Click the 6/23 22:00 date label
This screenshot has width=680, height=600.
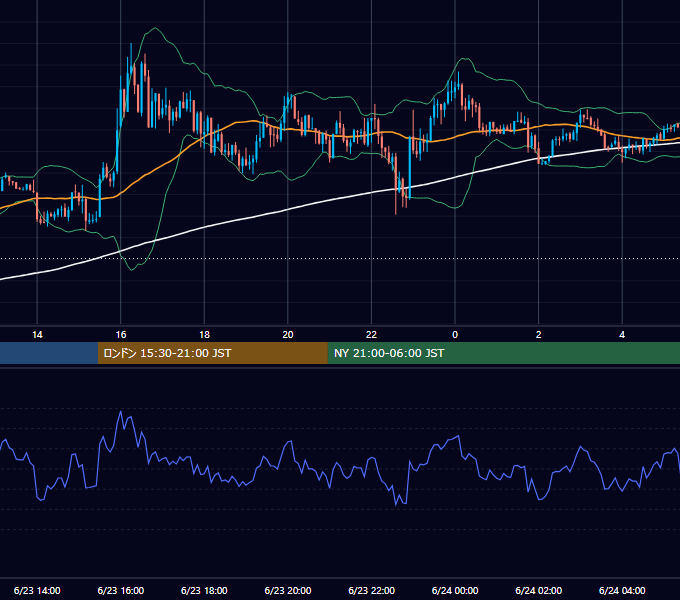tap(371, 590)
